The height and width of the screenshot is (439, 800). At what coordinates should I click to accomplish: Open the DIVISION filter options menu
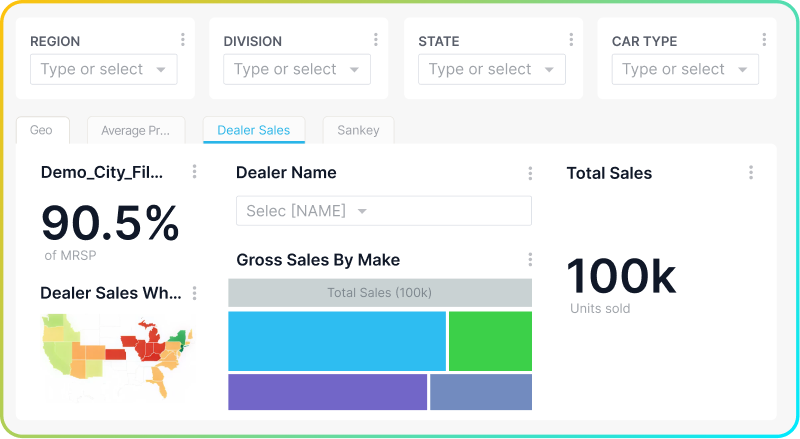click(x=376, y=40)
